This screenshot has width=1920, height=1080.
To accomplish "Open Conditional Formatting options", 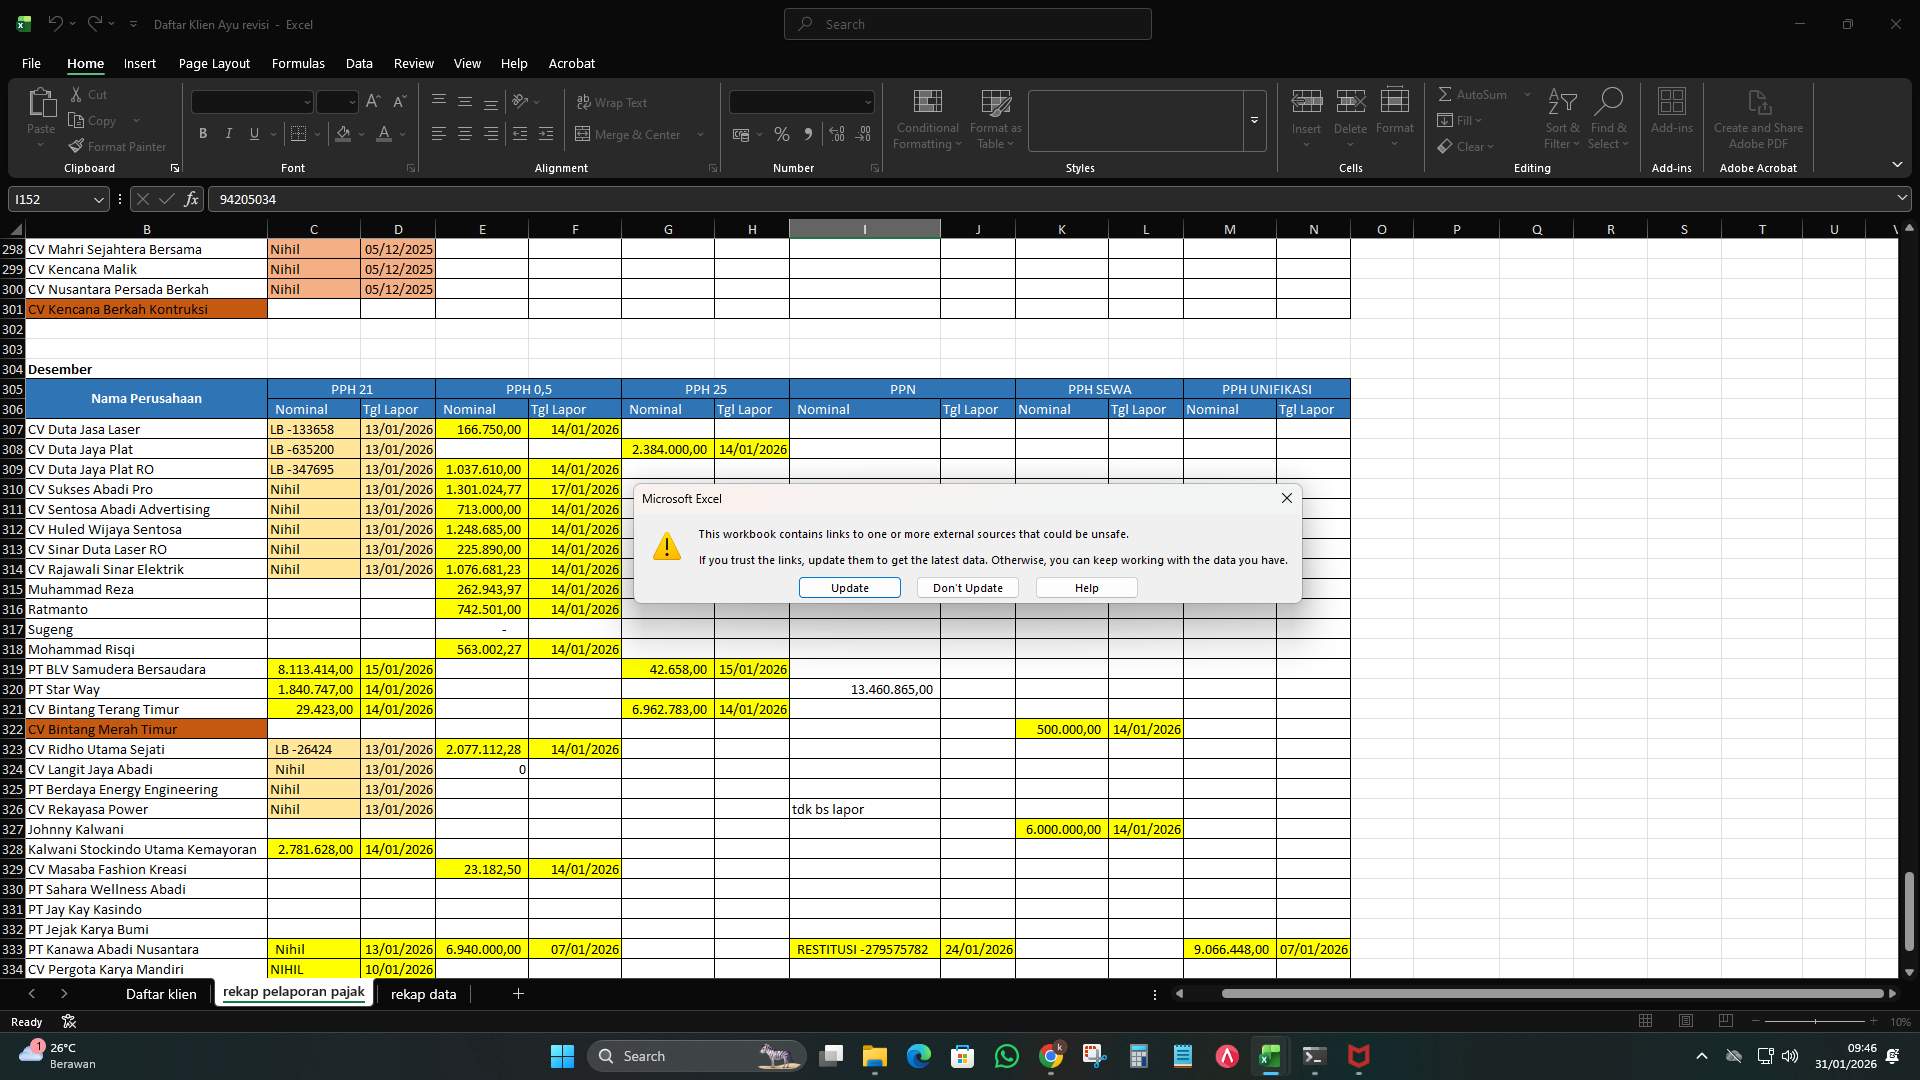I will click(926, 118).
